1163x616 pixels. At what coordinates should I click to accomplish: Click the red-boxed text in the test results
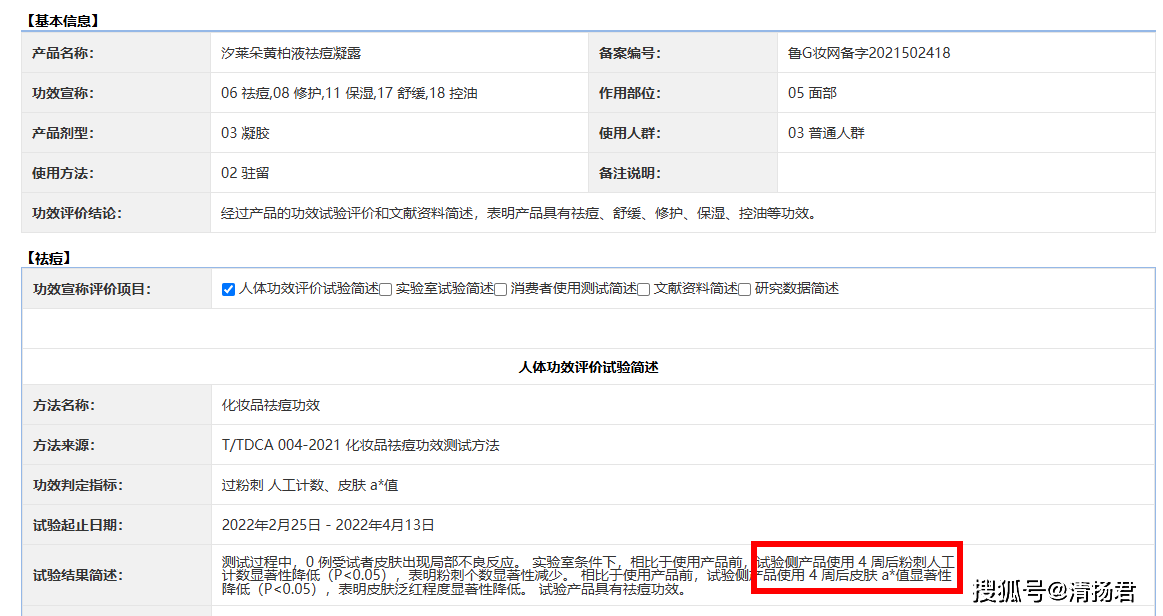tap(855, 568)
